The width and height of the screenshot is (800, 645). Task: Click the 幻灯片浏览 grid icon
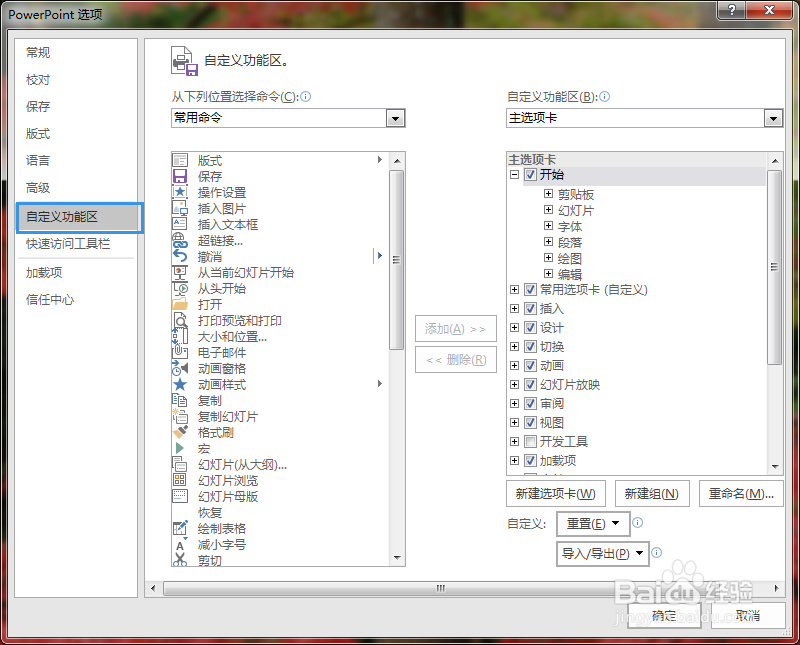pyautogui.click(x=180, y=480)
